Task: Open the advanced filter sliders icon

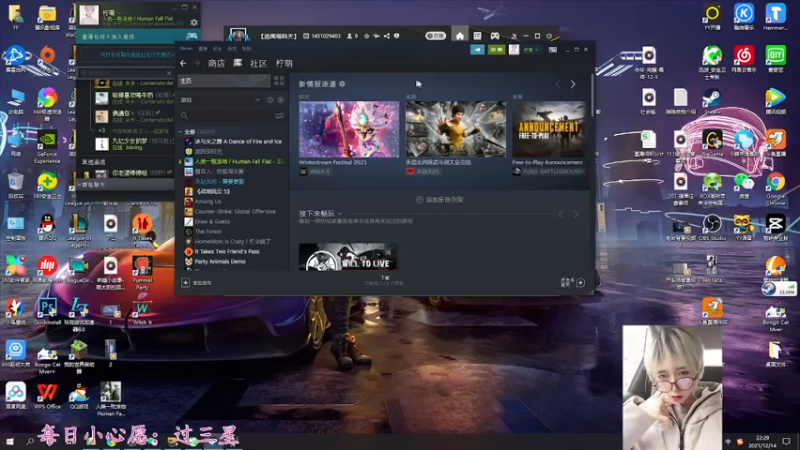Action: point(279,116)
